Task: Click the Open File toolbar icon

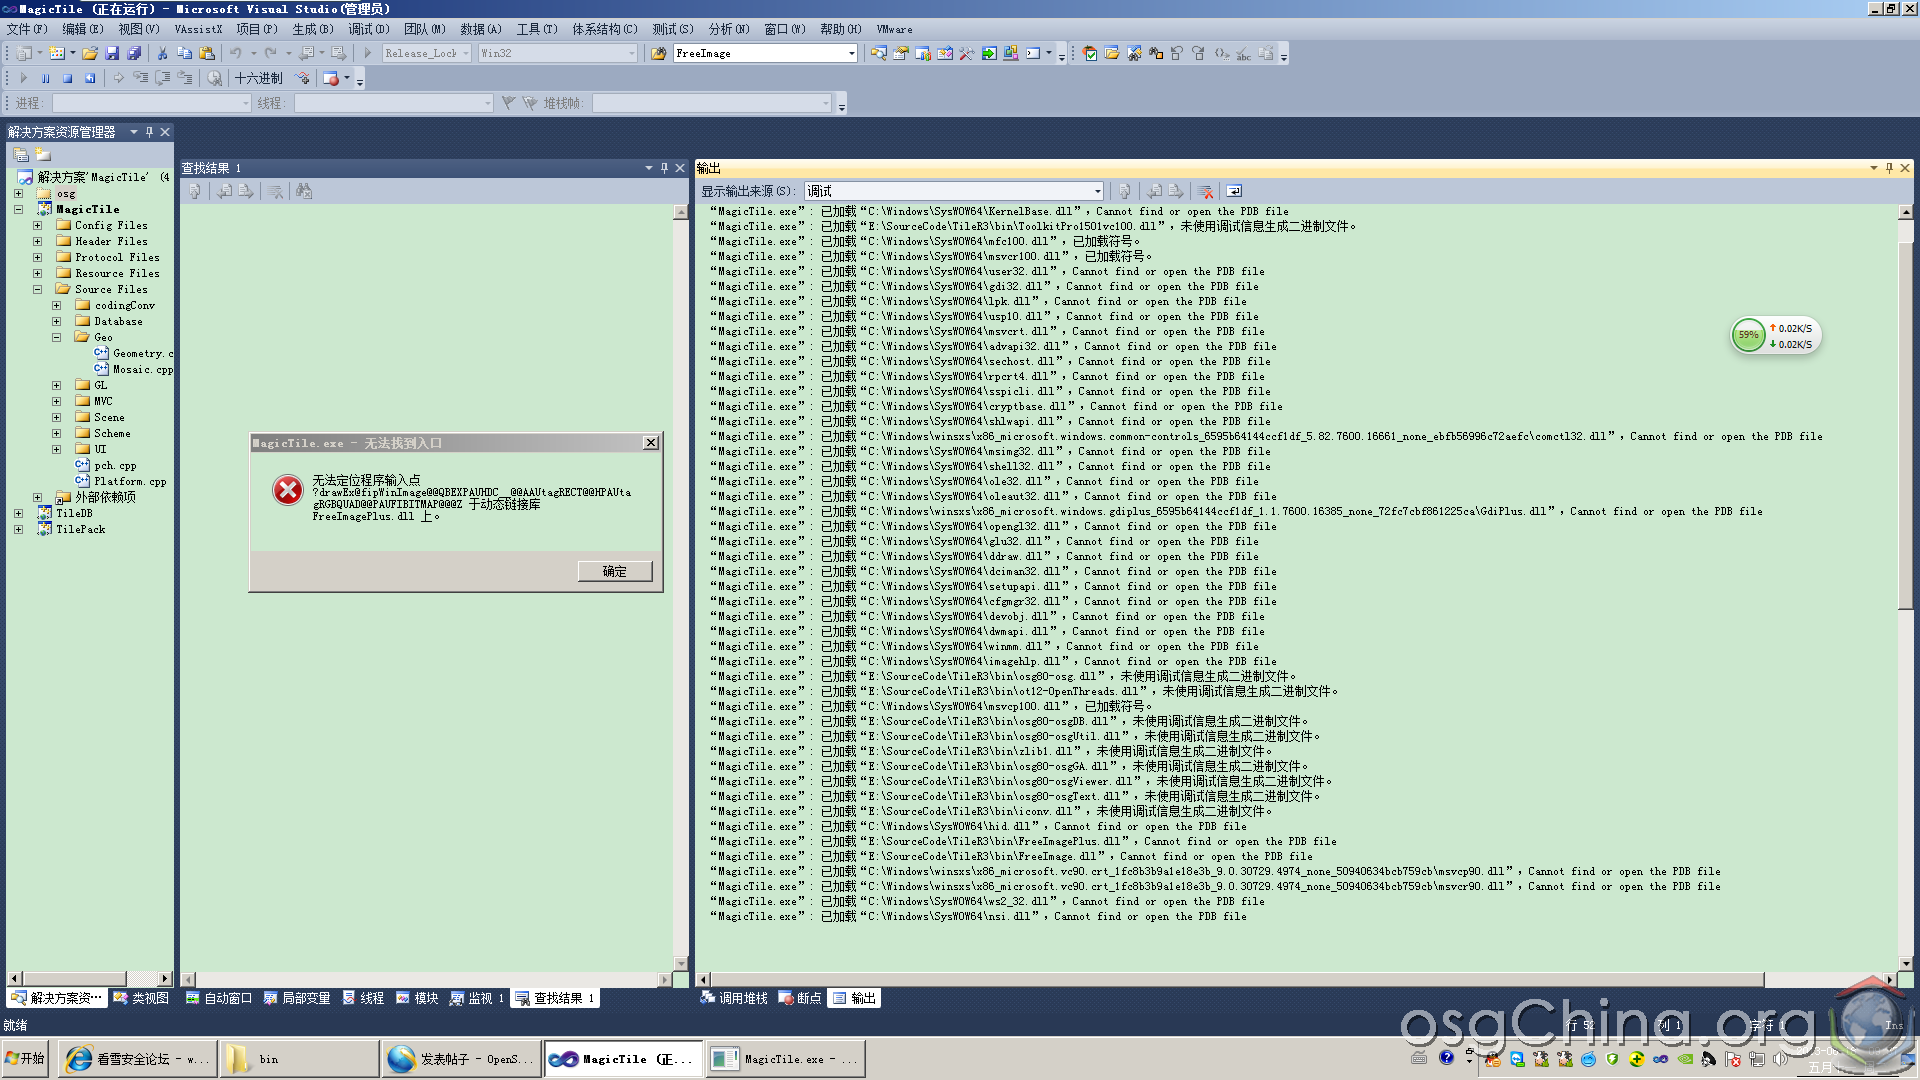Action: [90, 53]
